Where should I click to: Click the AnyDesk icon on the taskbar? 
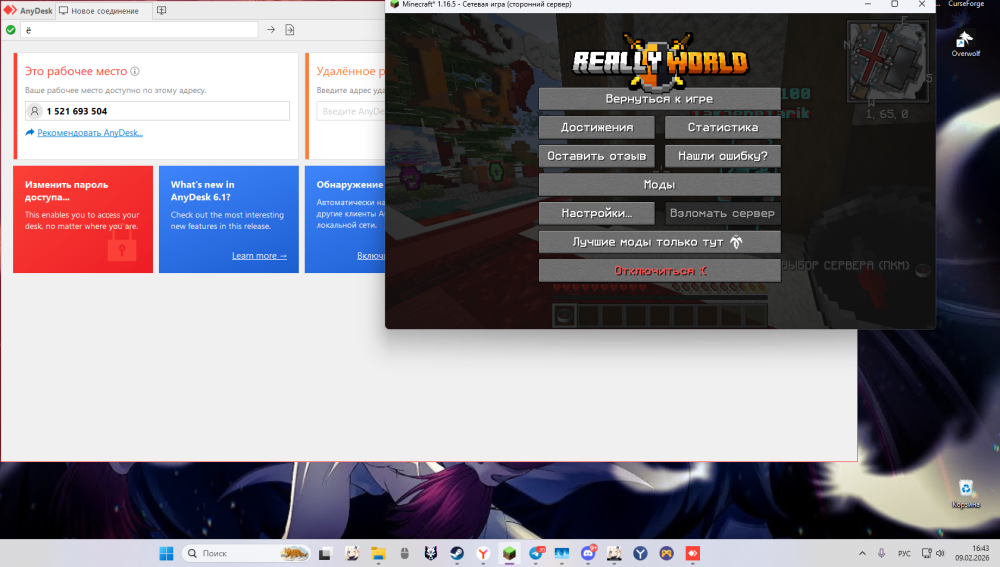tap(693, 554)
